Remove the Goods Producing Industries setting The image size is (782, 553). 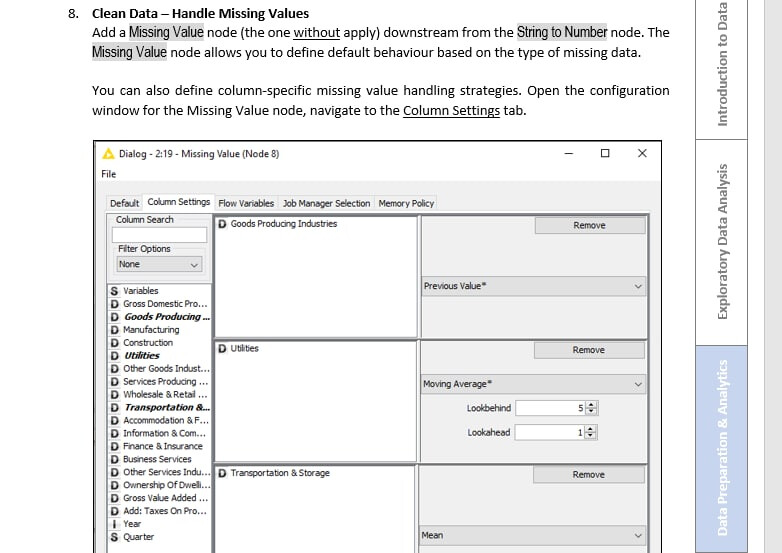click(588, 226)
